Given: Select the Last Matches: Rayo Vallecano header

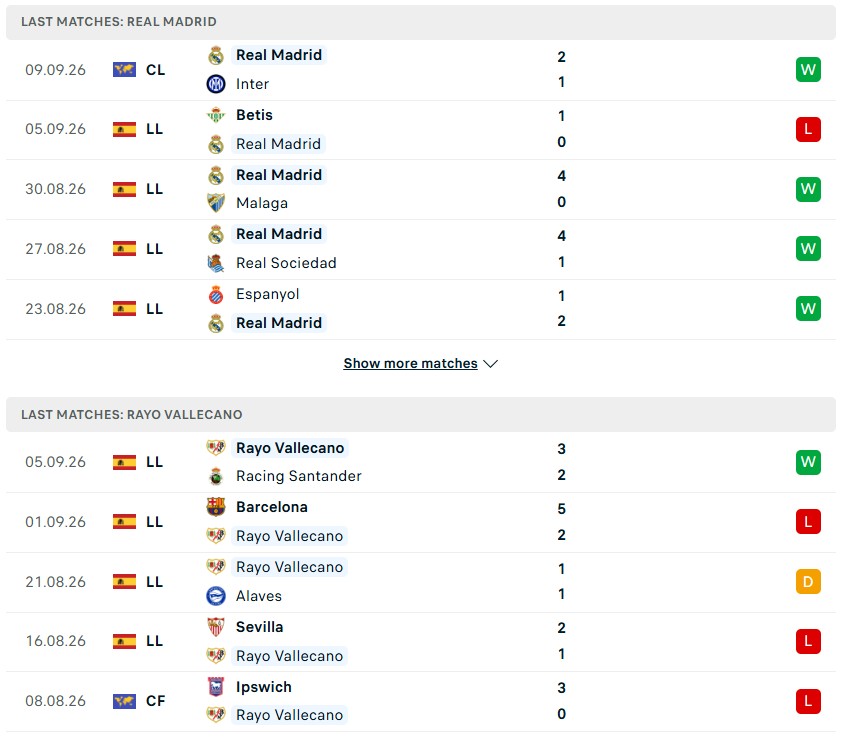Looking at the screenshot, I should click(421, 415).
